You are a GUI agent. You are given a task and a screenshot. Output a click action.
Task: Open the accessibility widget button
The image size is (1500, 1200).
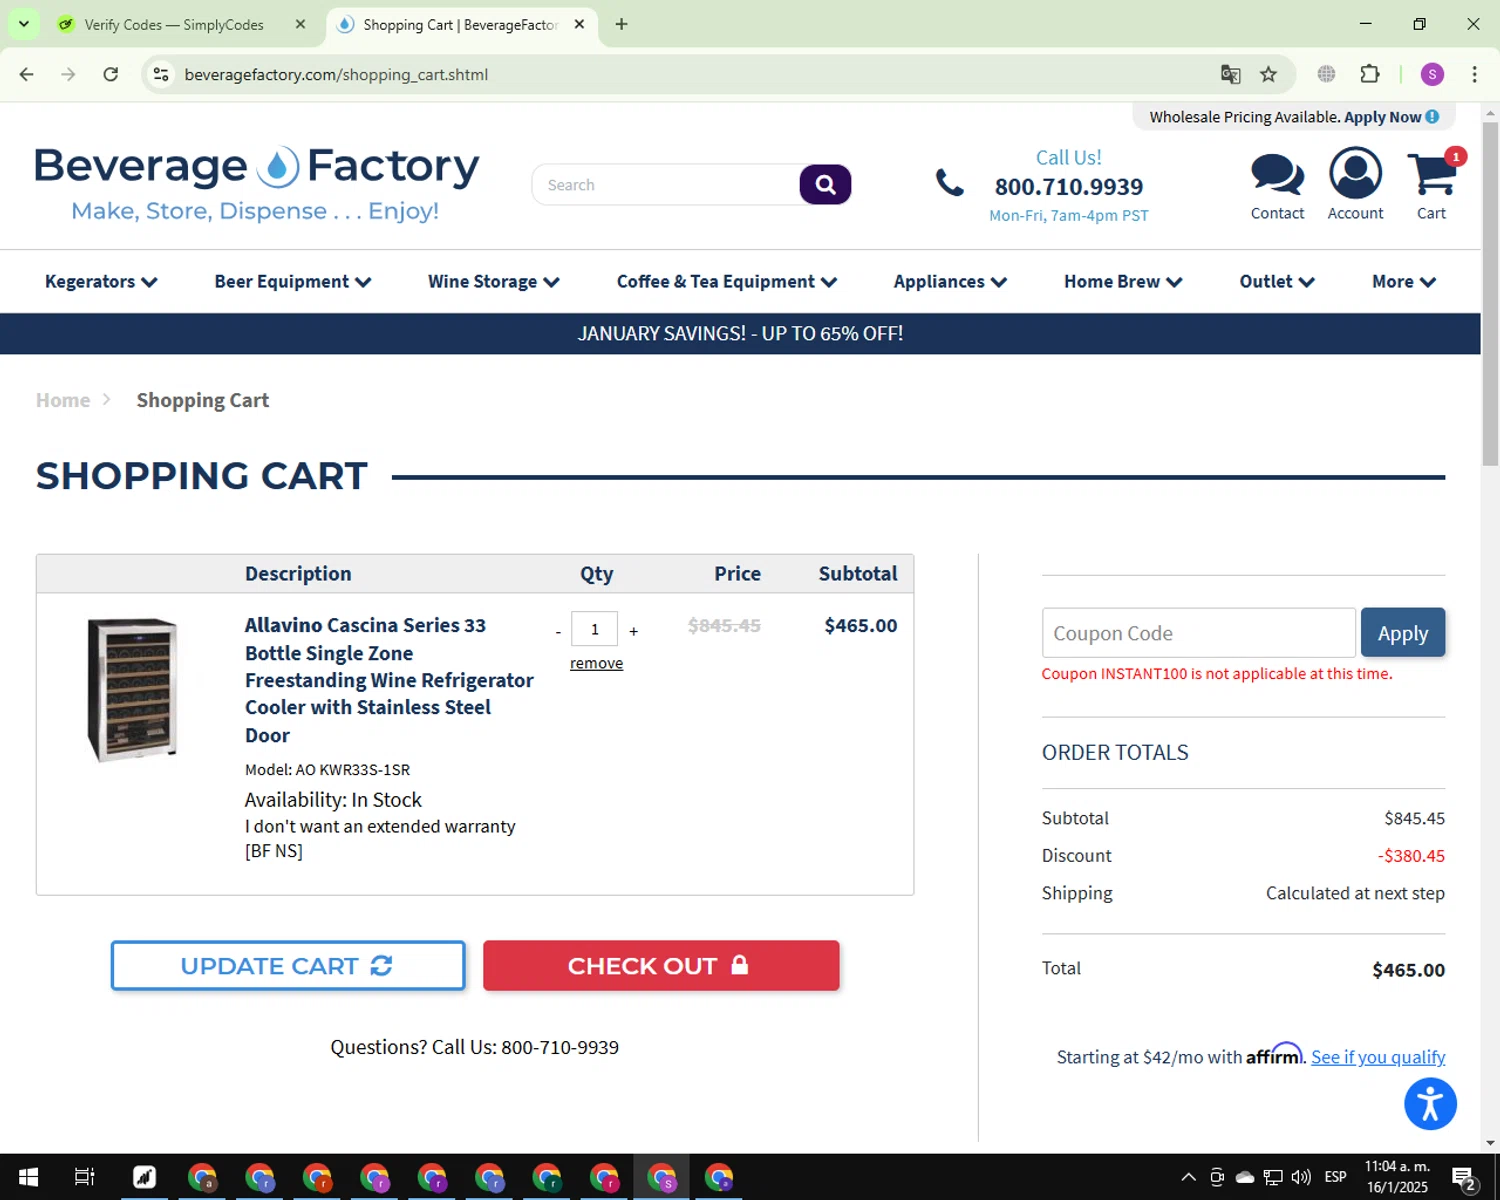point(1430,1104)
